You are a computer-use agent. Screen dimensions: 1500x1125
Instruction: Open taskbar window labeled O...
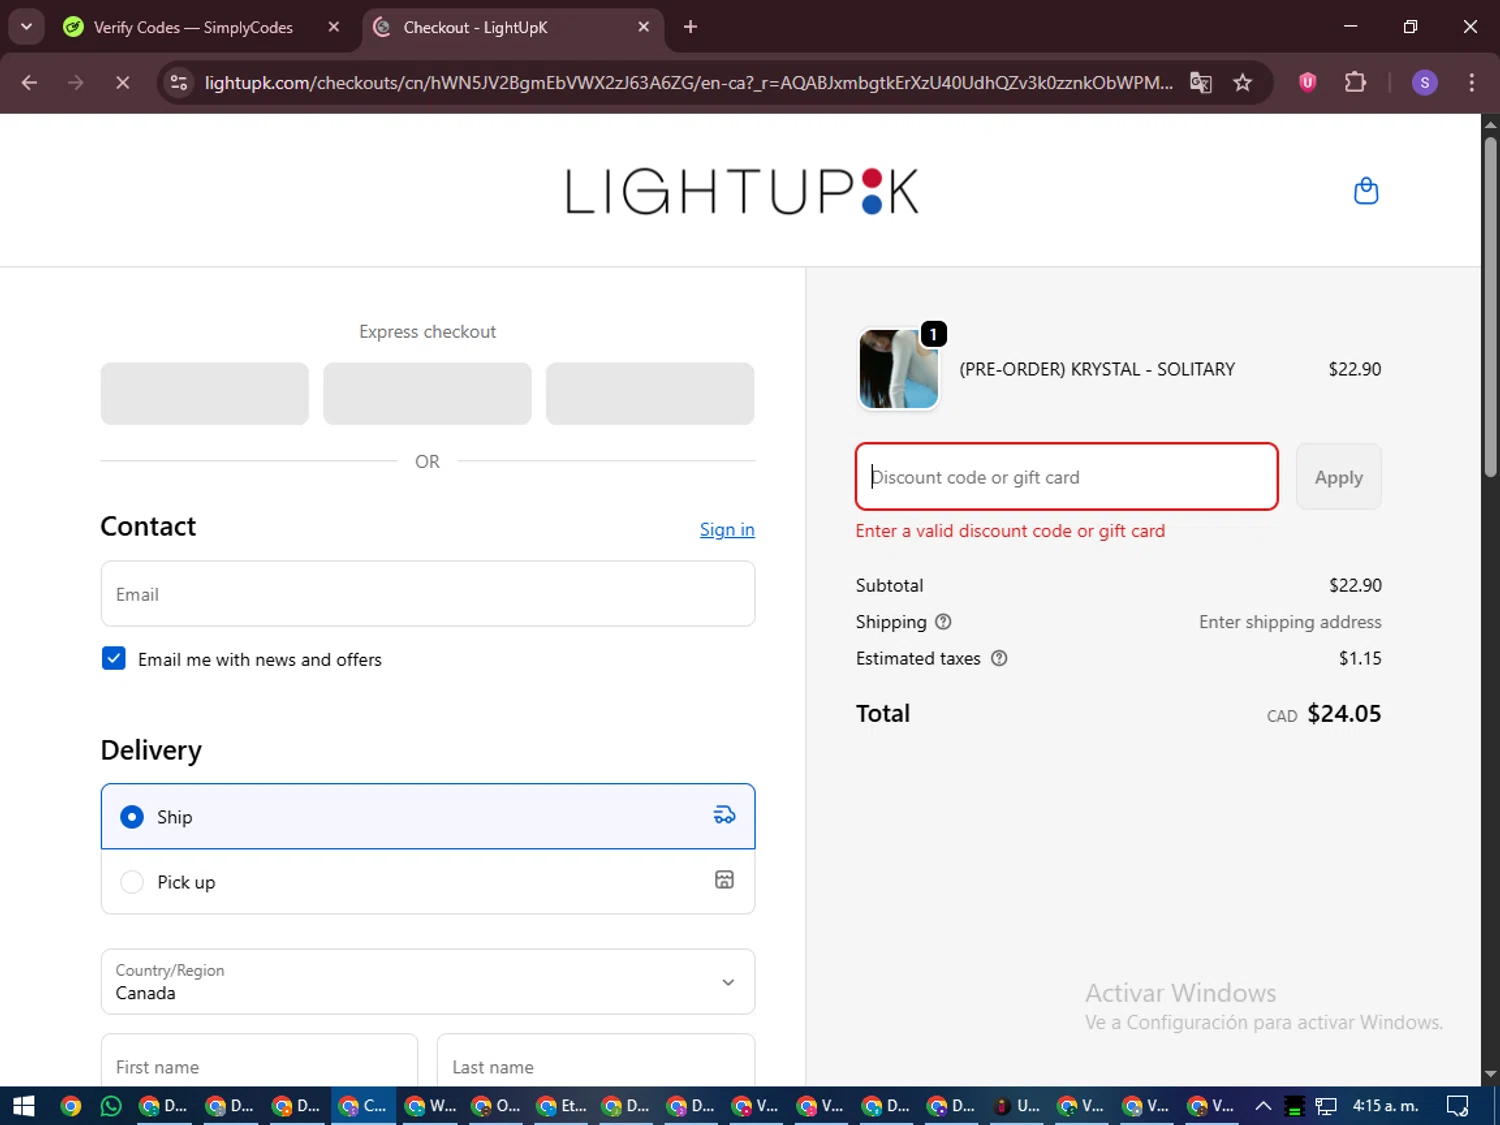click(496, 1106)
